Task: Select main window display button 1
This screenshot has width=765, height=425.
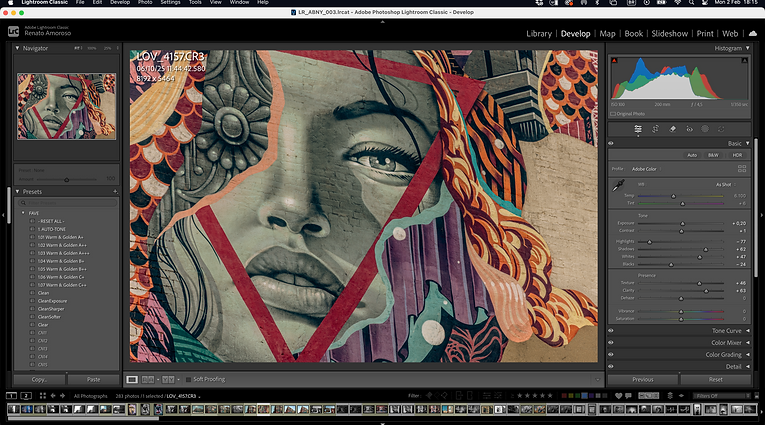Action: (11, 396)
